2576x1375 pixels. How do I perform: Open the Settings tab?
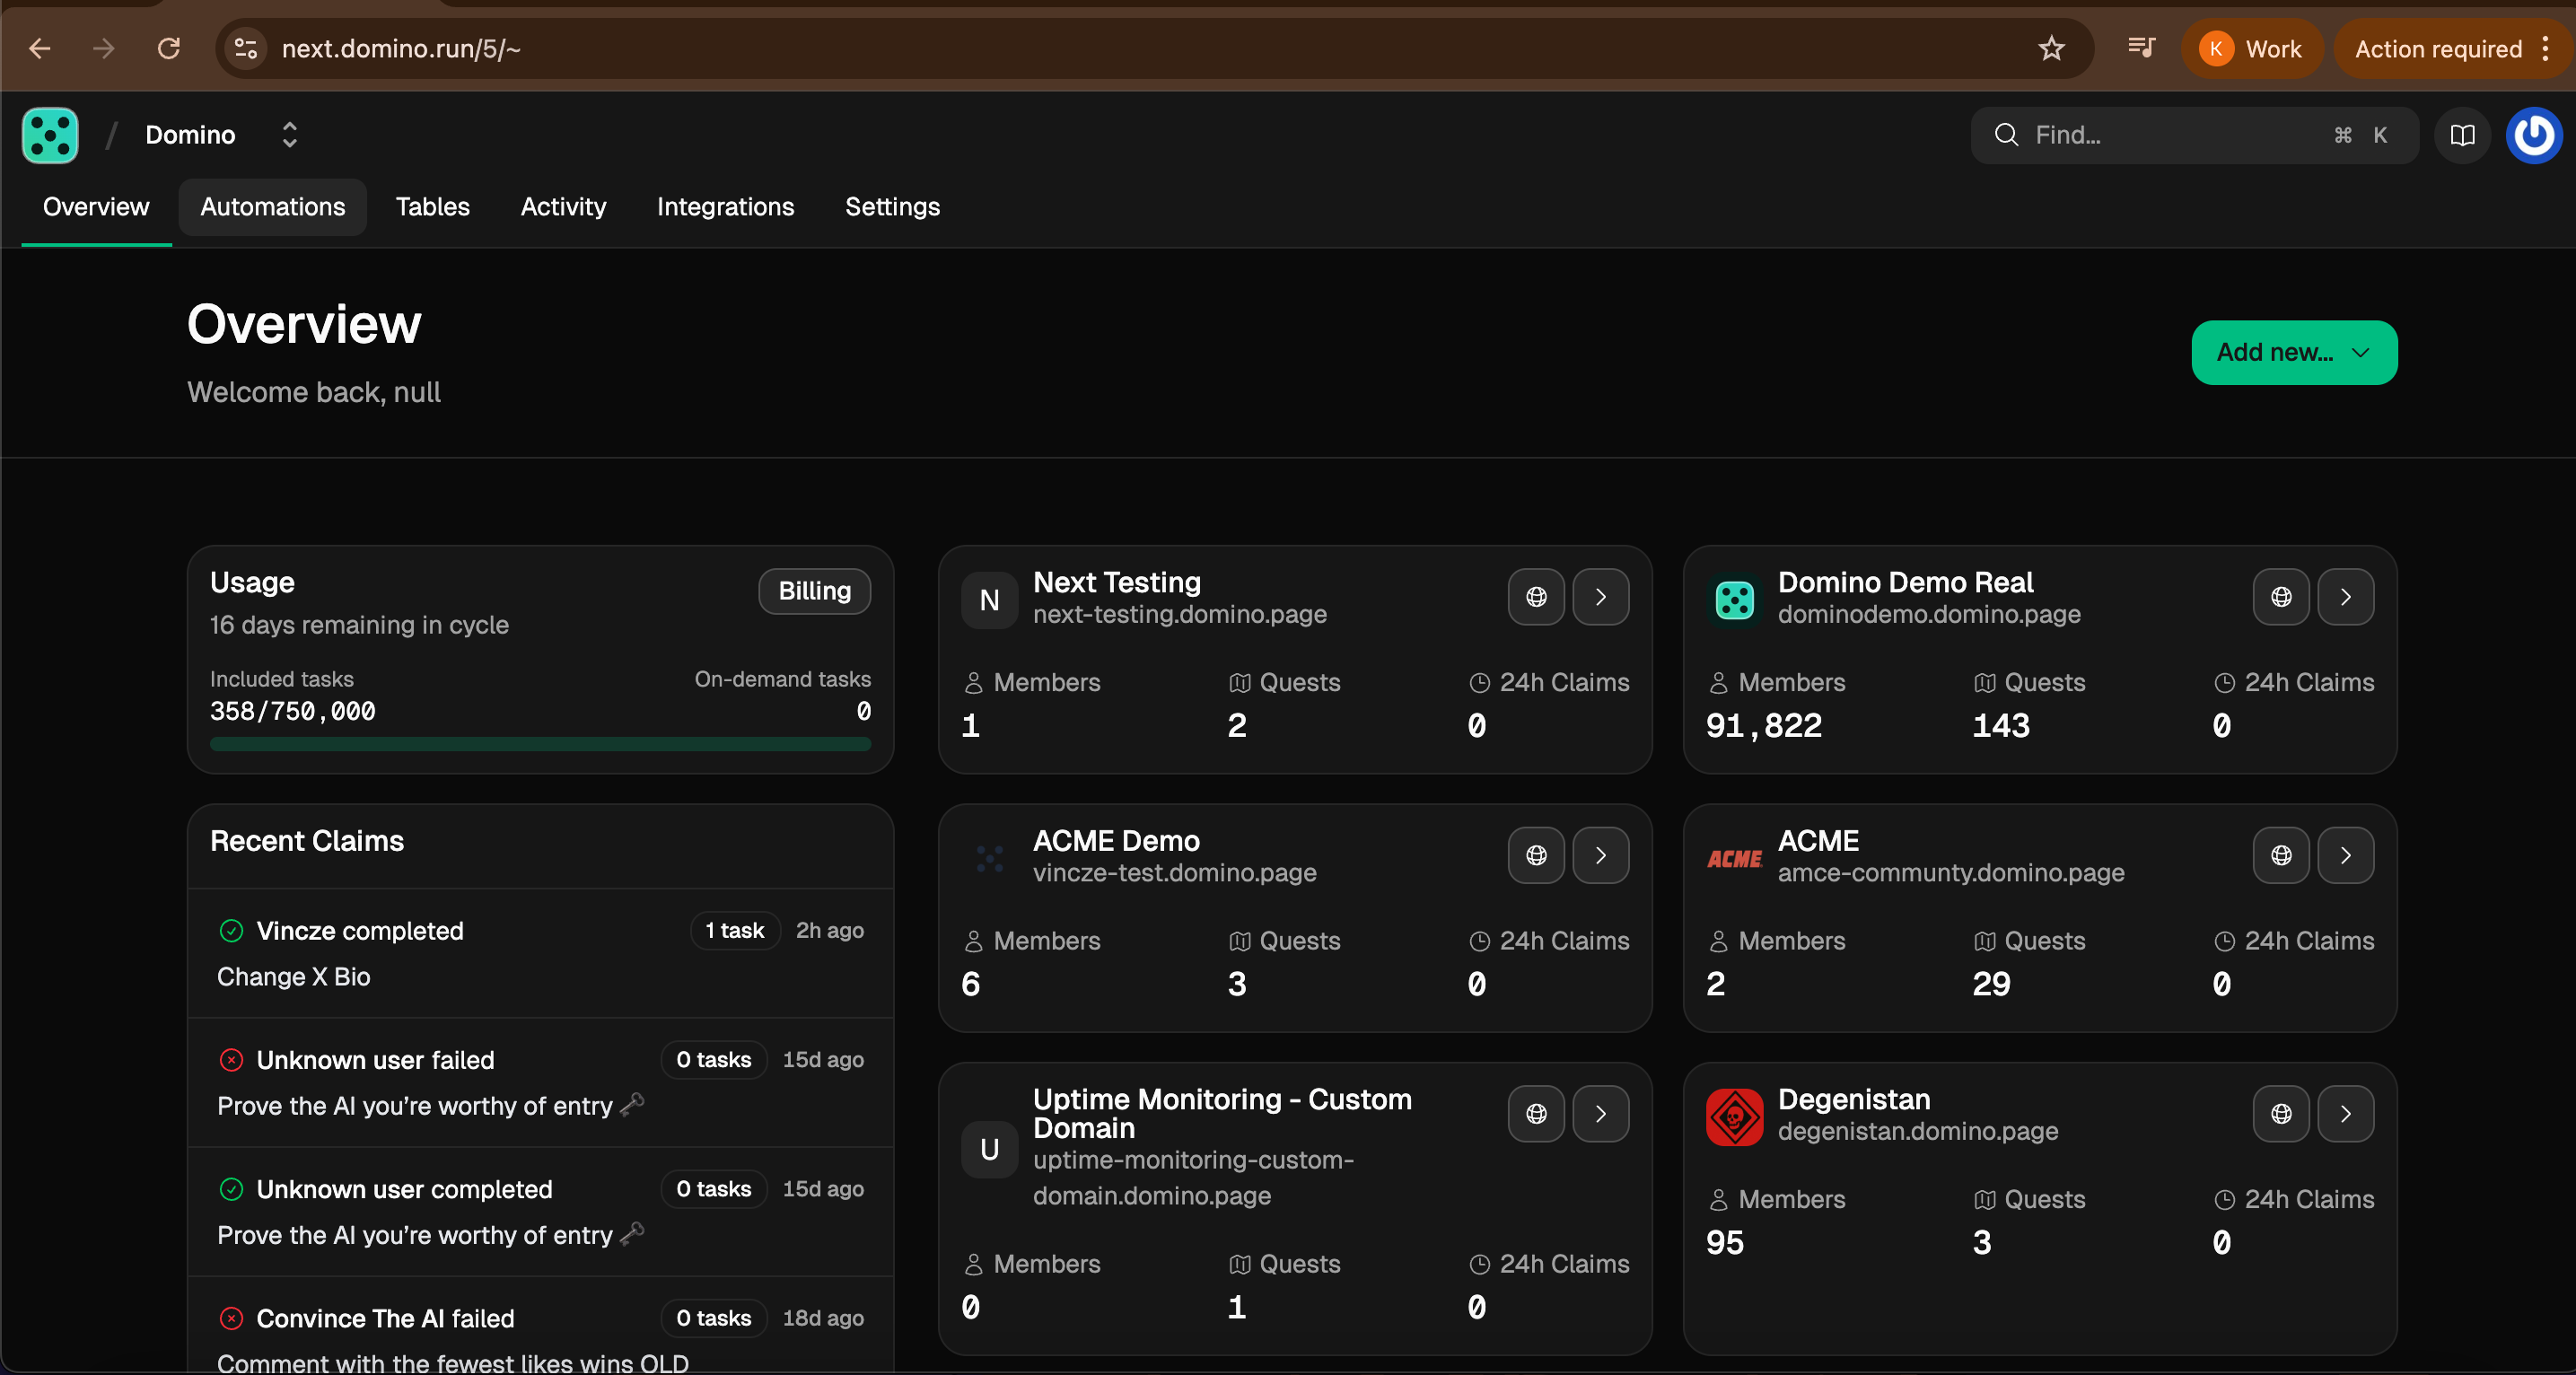point(892,207)
